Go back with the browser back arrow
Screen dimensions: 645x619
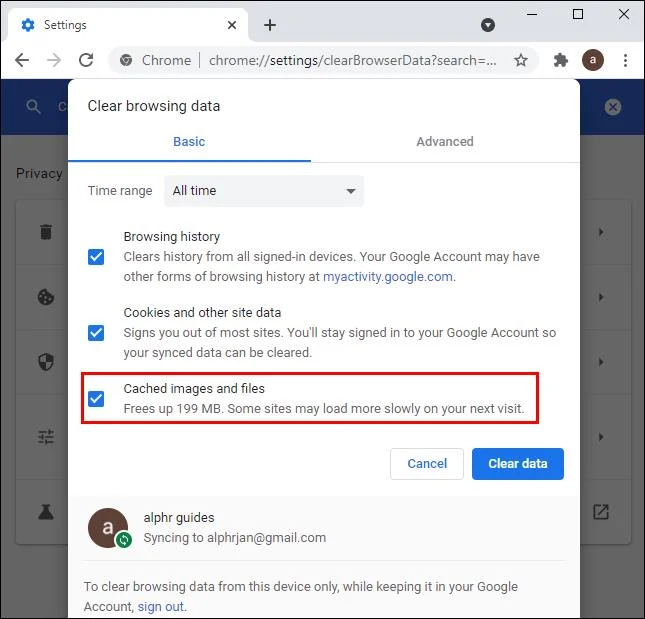(x=22, y=60)
